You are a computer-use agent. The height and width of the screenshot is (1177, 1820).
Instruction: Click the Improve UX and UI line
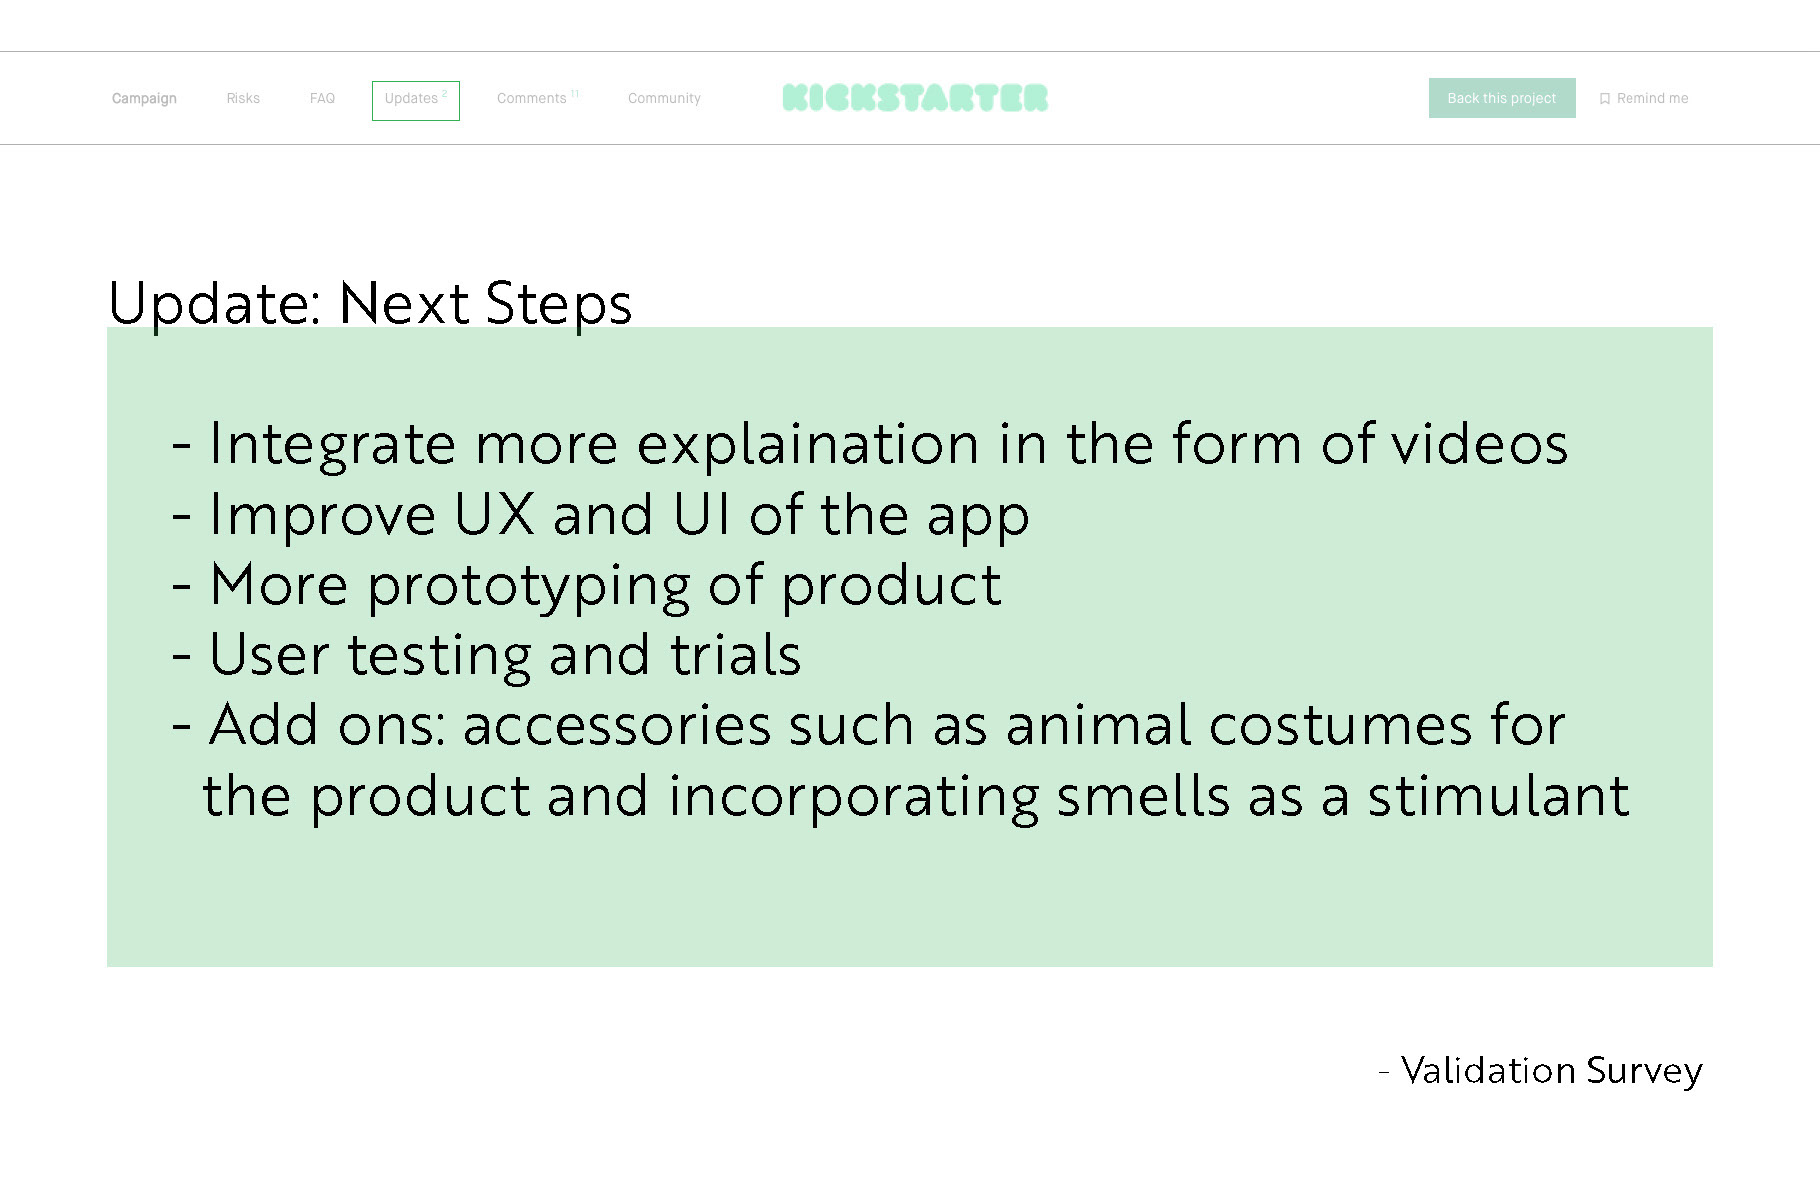[x=600, y=516]
